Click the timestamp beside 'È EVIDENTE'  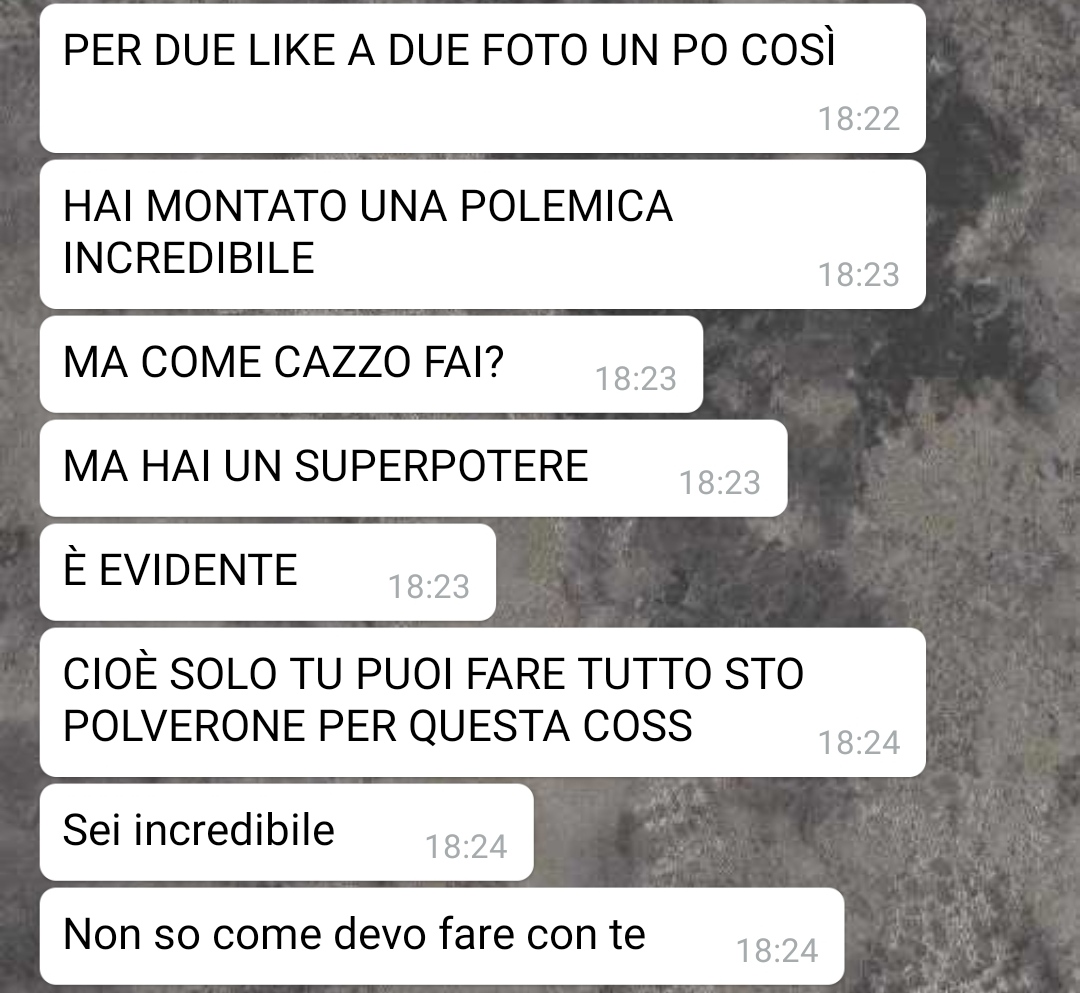pos(429,587)
